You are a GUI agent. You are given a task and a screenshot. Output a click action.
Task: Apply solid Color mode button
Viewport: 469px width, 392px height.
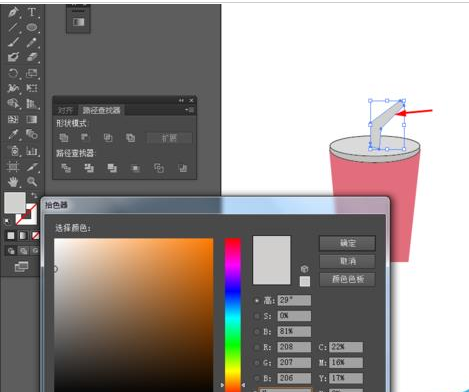(11, 236)
